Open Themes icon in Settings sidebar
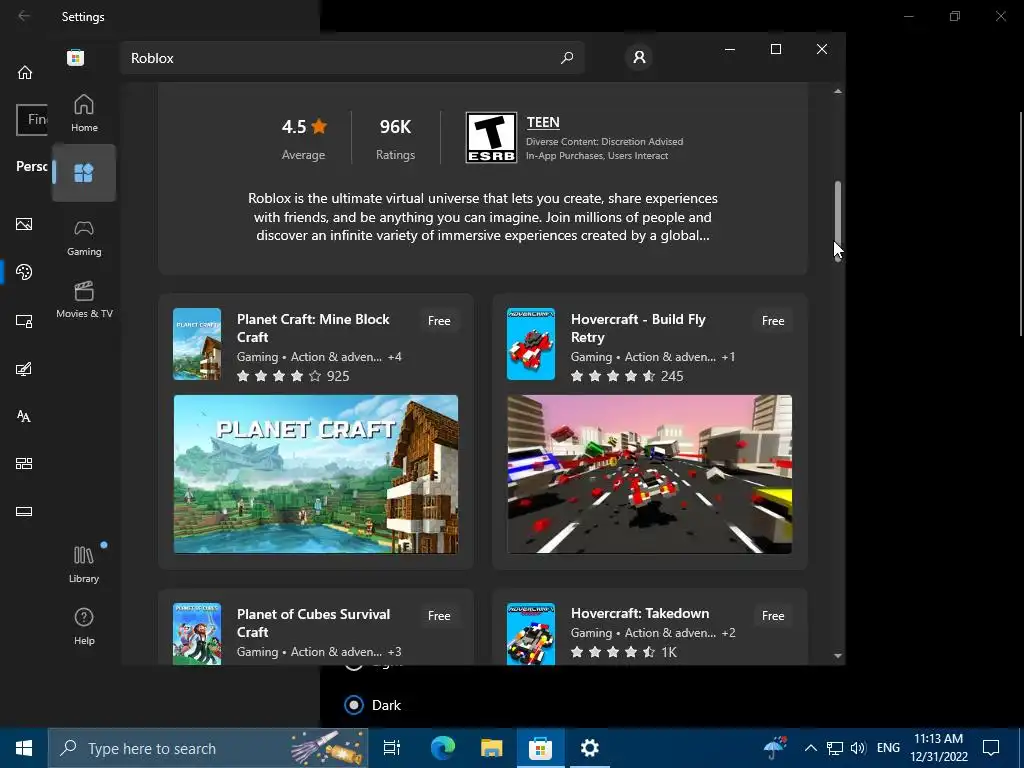 24,369
